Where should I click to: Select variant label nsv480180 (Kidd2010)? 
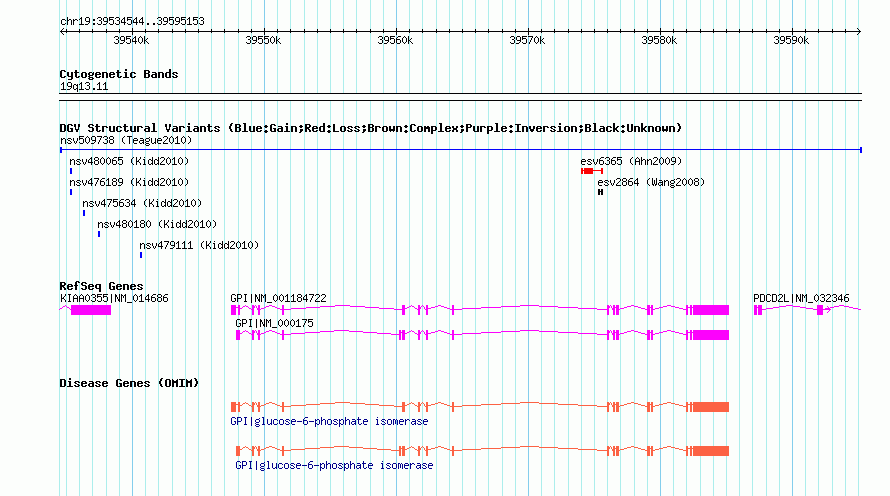pyautogui.click(x=157, y=224)
